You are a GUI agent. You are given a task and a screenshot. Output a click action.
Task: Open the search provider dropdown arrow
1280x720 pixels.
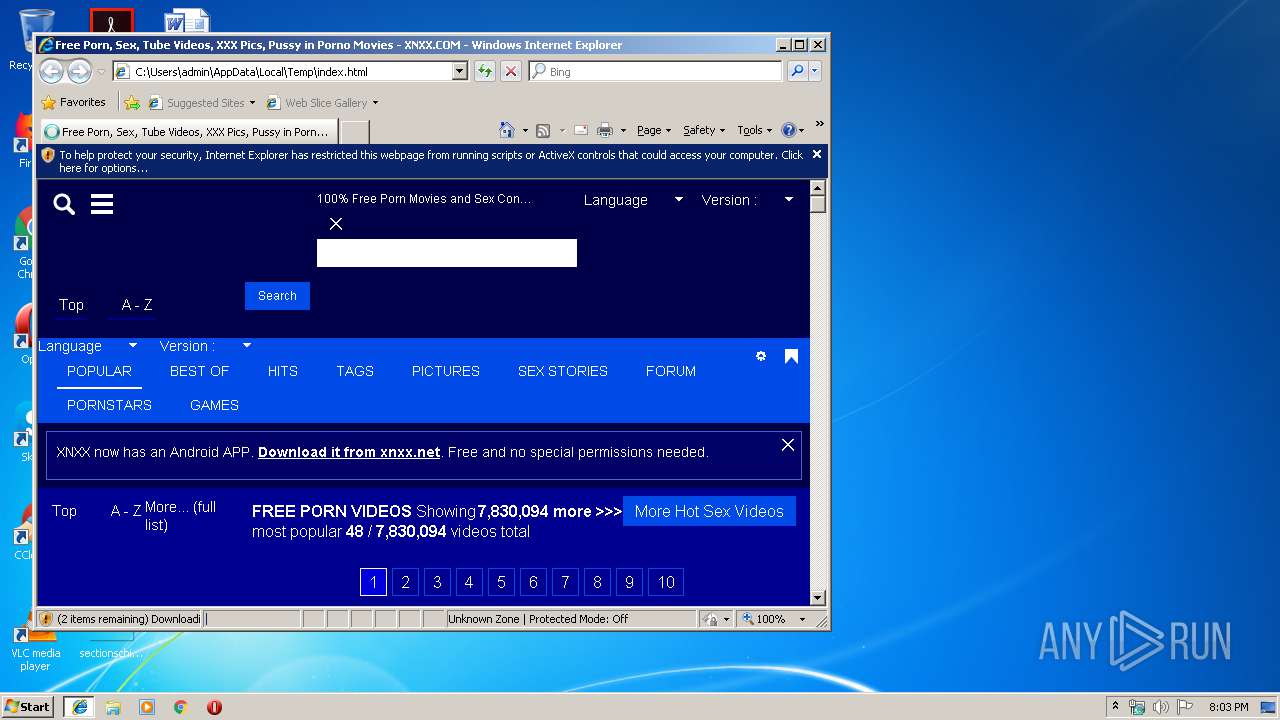[815, 71]
